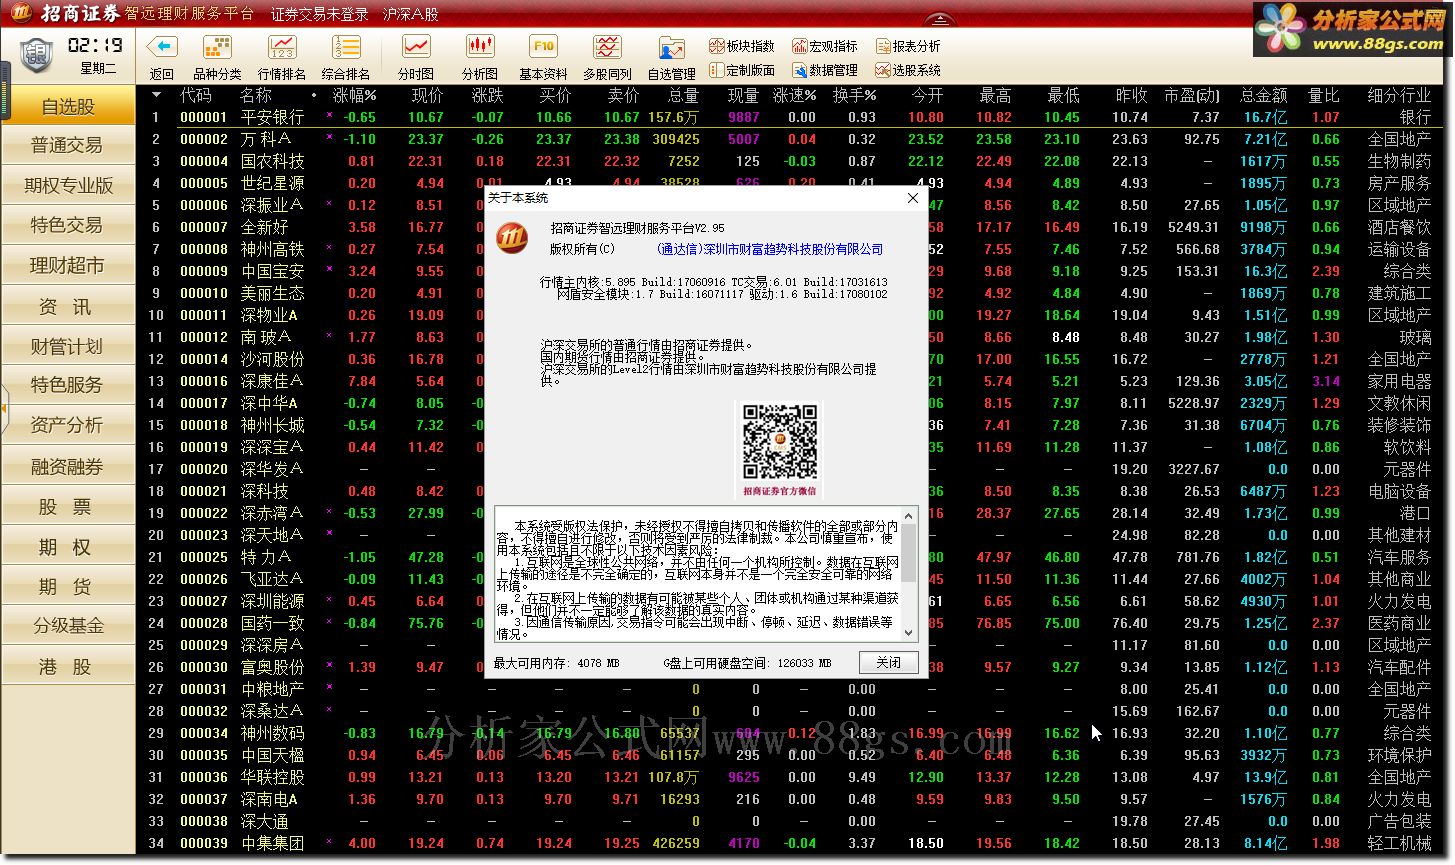Open the 资产分析 sidebar tab
Viewport: 1455px width, 865px height.
68,426
